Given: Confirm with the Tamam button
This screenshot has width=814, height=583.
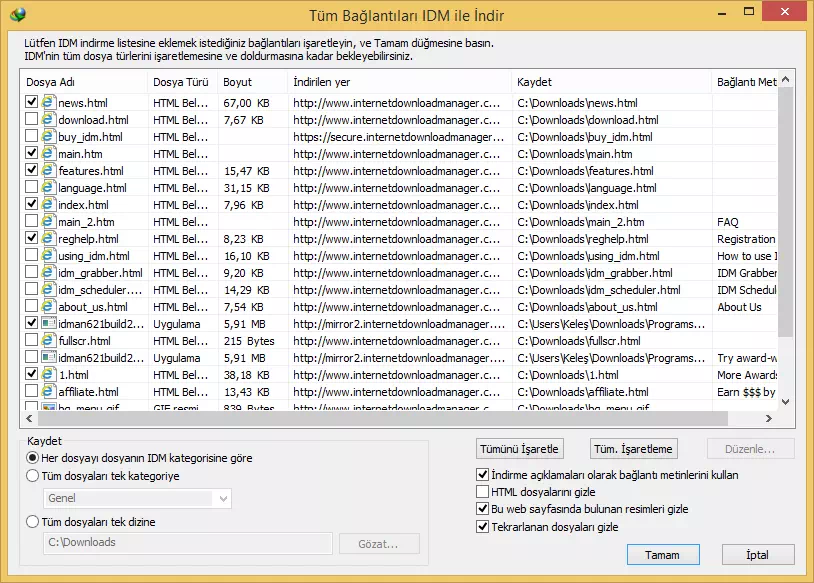Looking at the screenshot, I should 663,555.
